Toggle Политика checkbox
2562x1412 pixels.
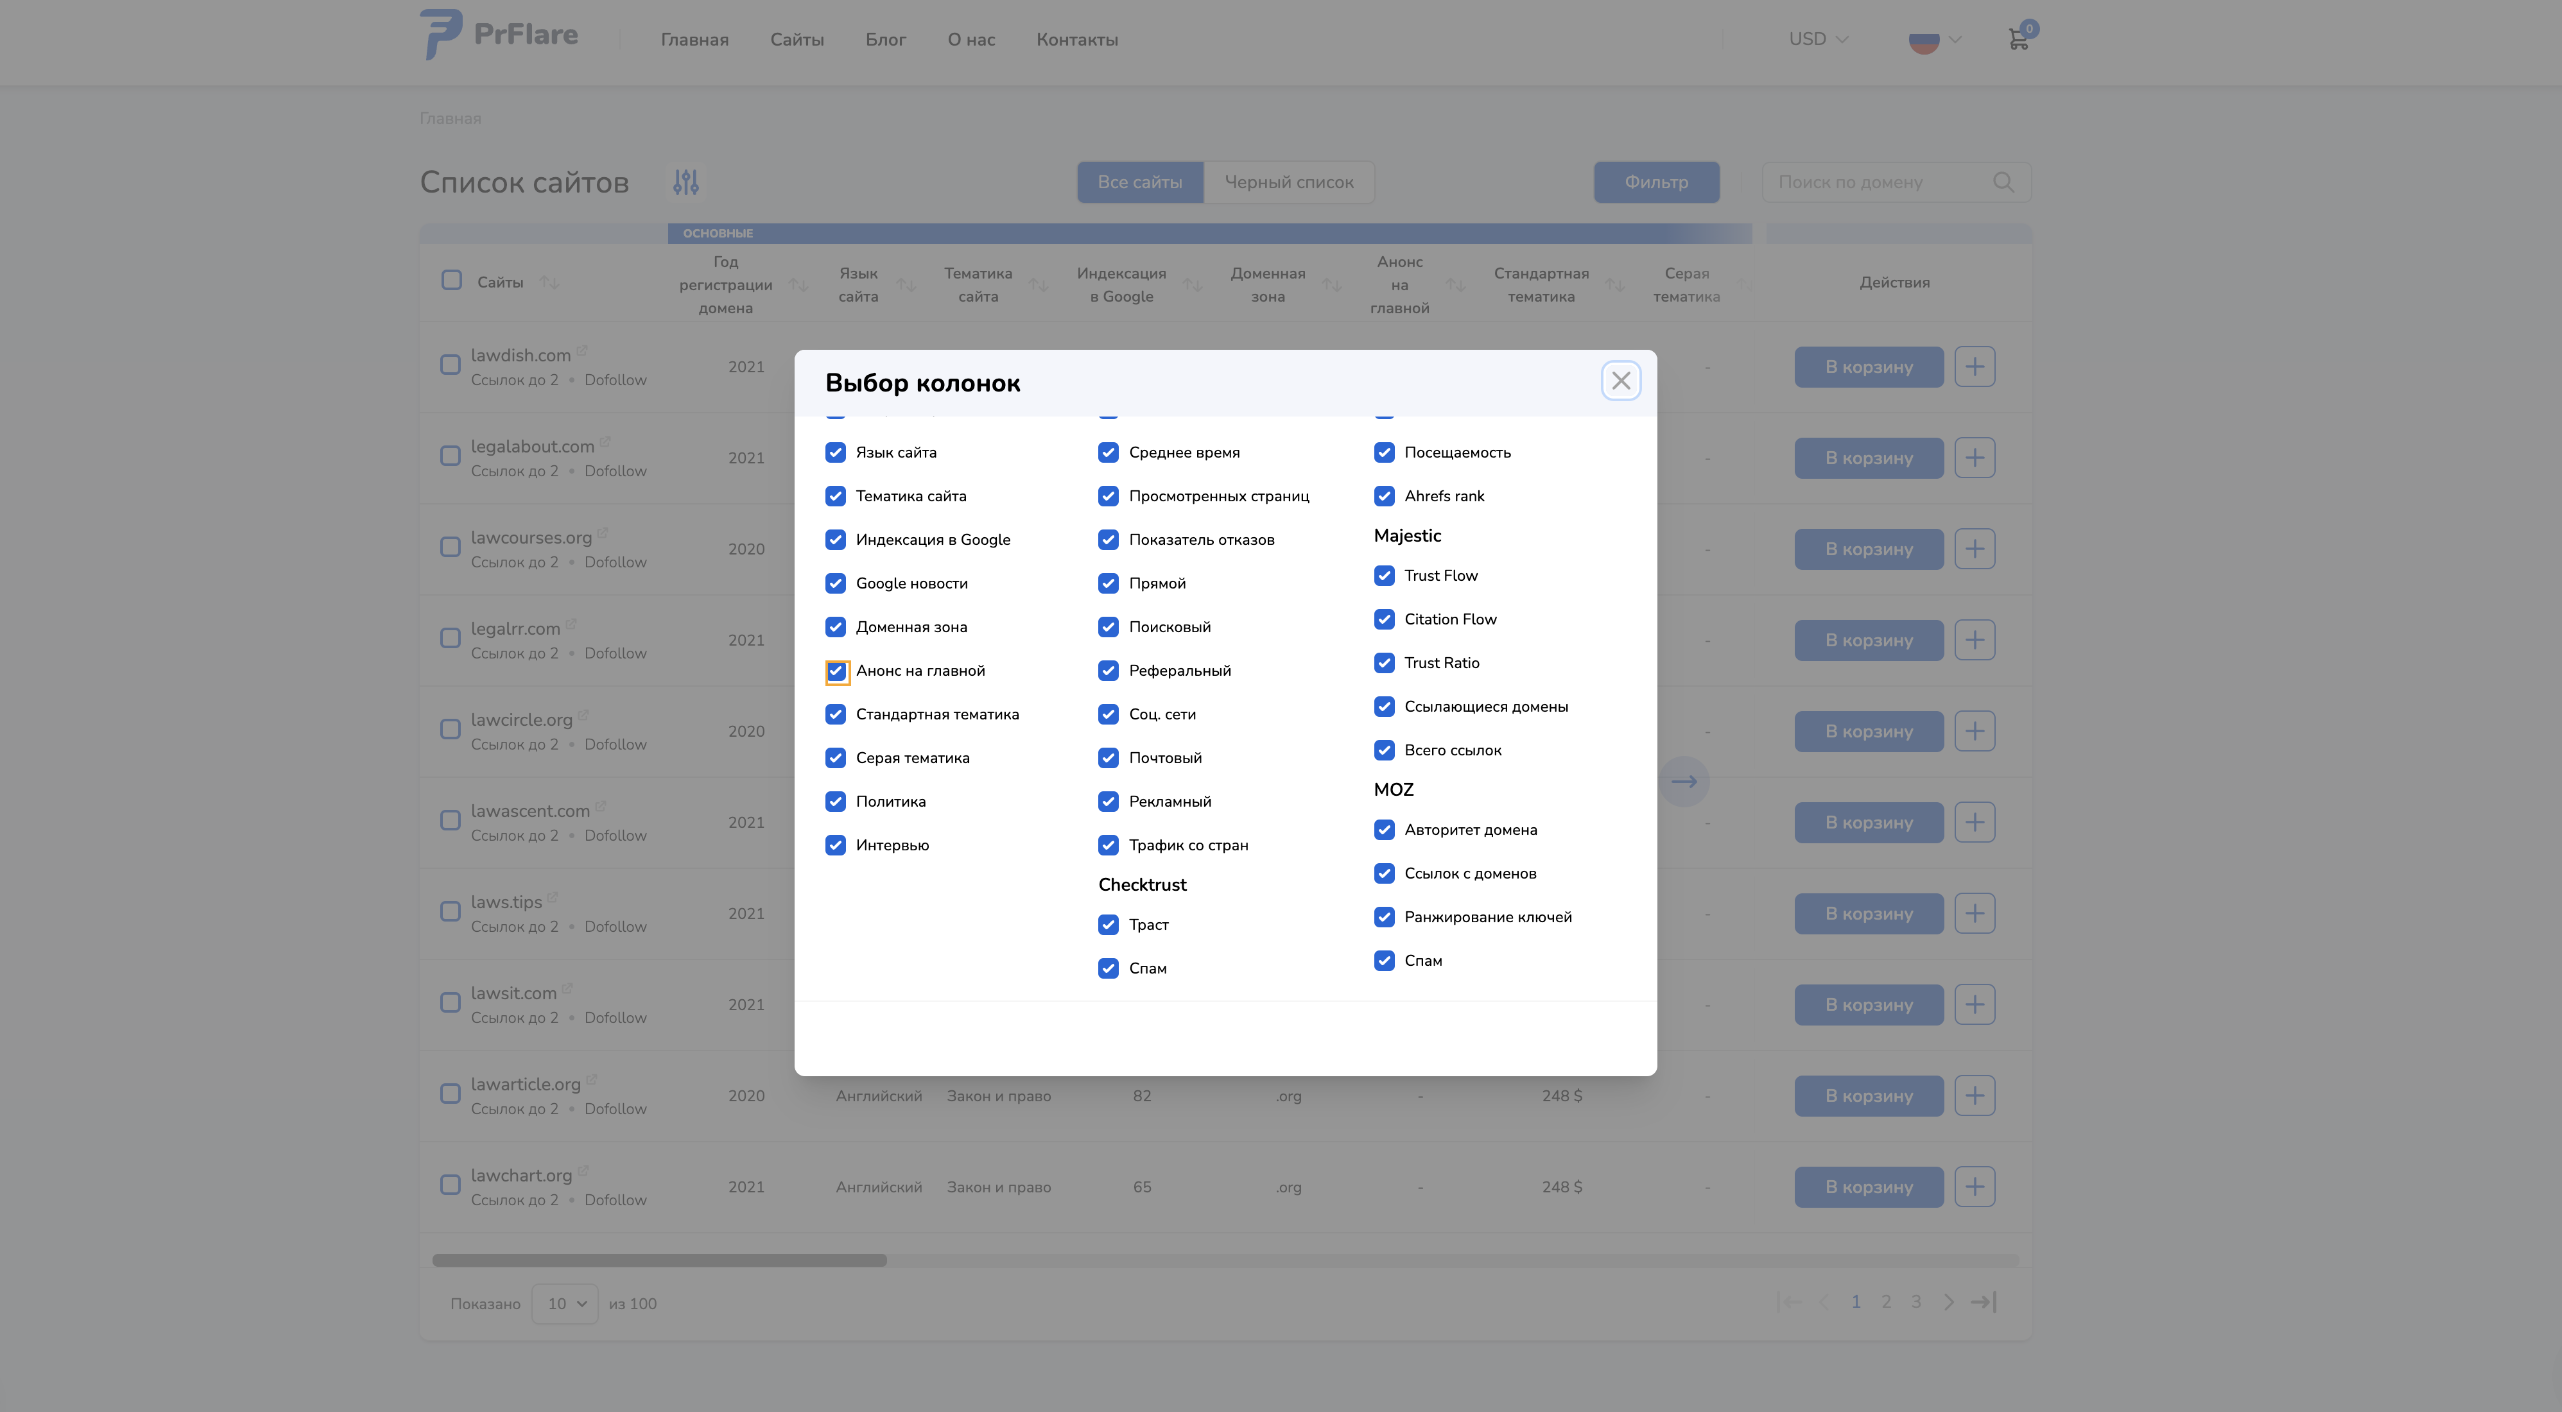(x=835, y=802)
